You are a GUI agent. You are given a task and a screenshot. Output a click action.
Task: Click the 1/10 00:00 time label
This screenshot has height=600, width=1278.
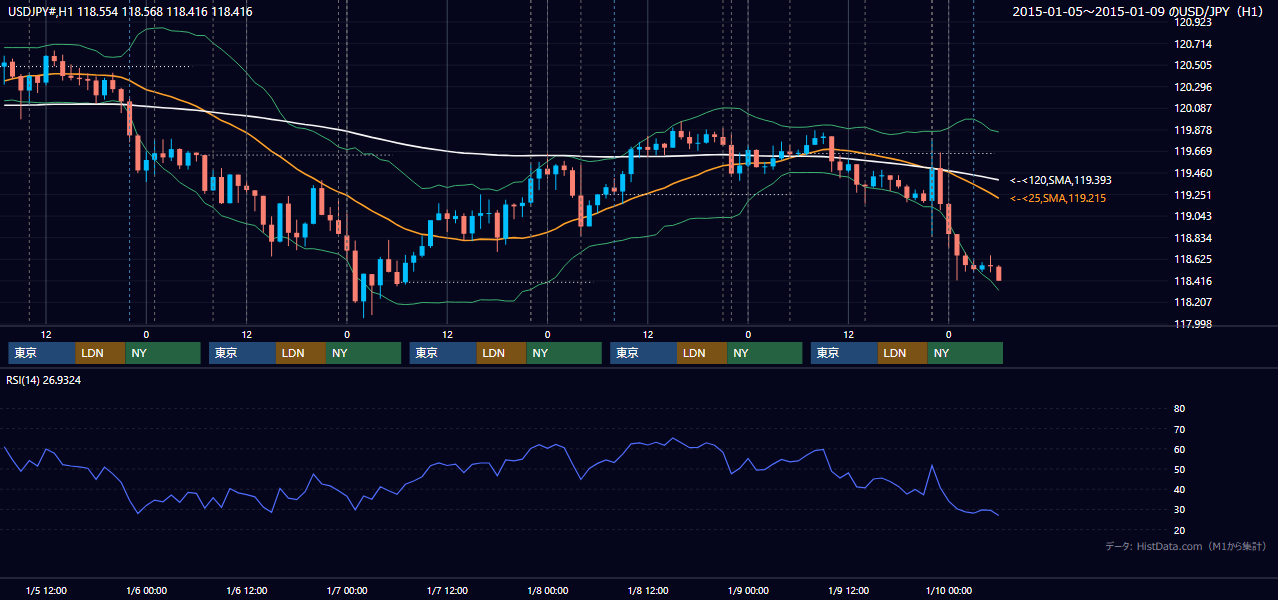(x=948, y=591)
